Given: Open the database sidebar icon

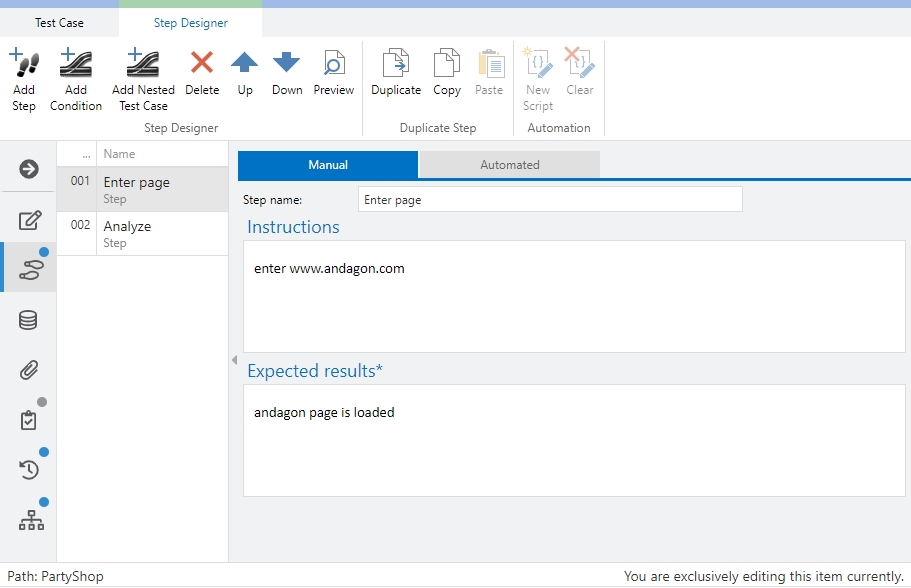Looking at the screenshot, I should coord(29,320).
